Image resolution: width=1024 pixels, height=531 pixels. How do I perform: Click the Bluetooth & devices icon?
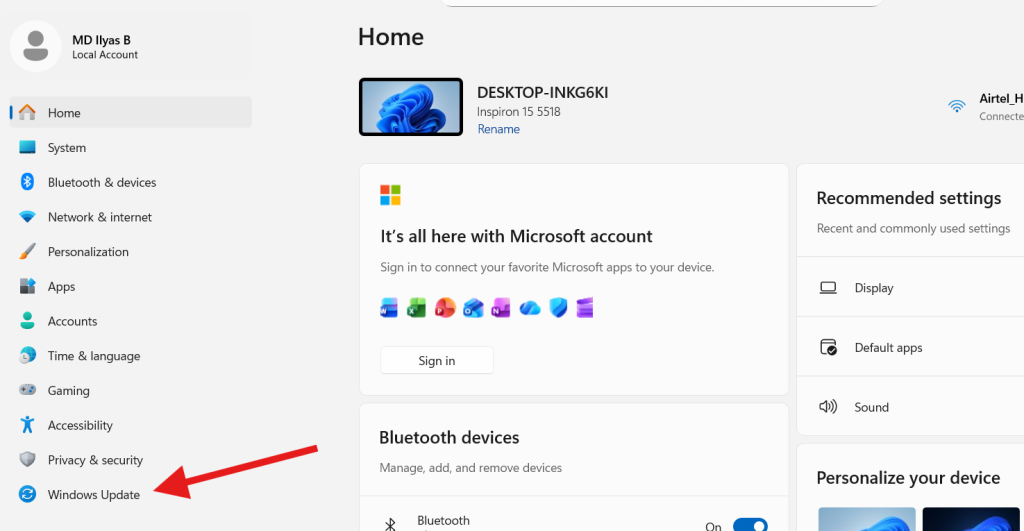coord(27,182)
